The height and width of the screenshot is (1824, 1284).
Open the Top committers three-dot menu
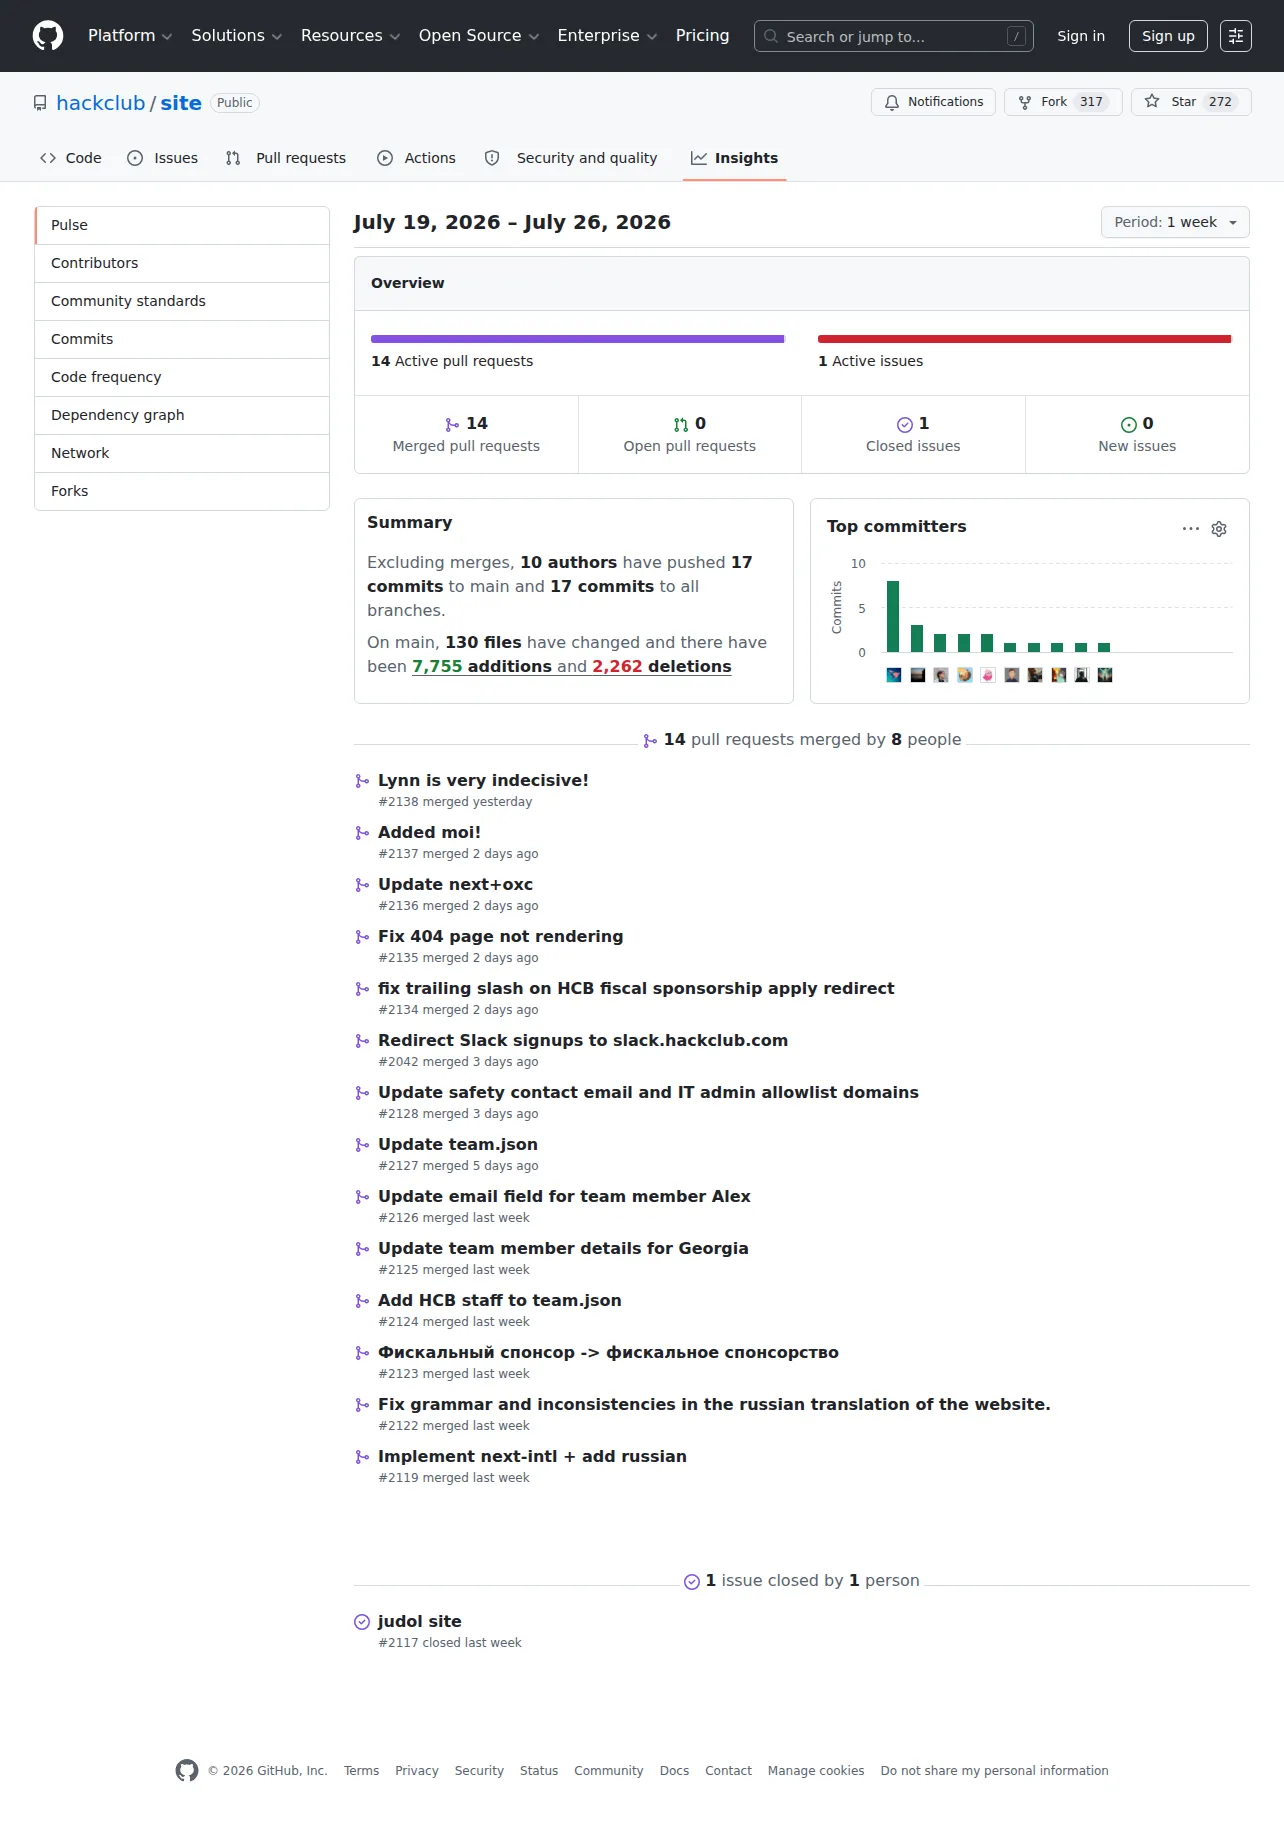point(1190,528)
